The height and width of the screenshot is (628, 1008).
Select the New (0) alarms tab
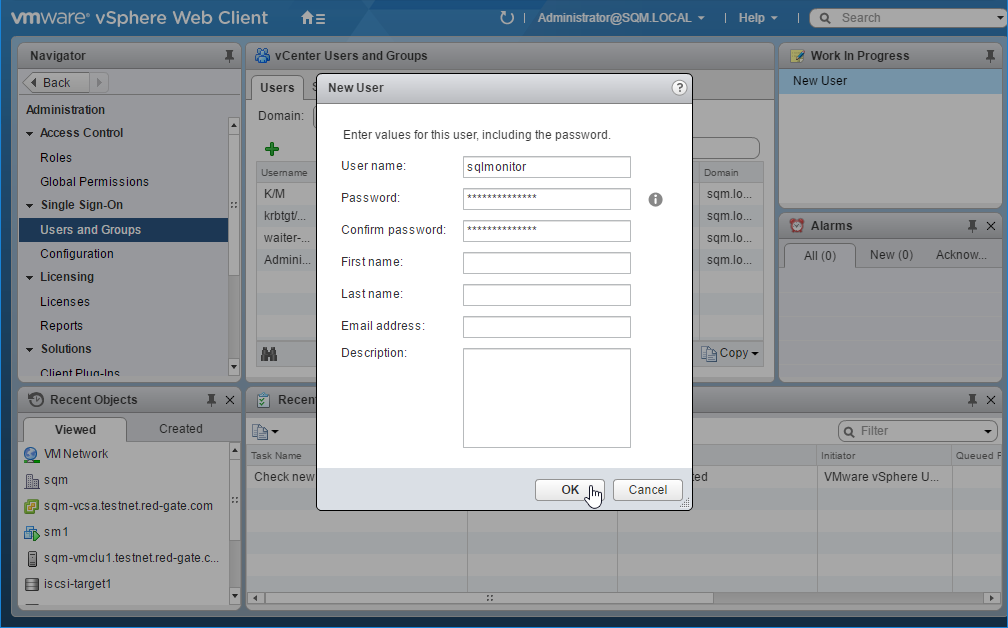(891, 255)
